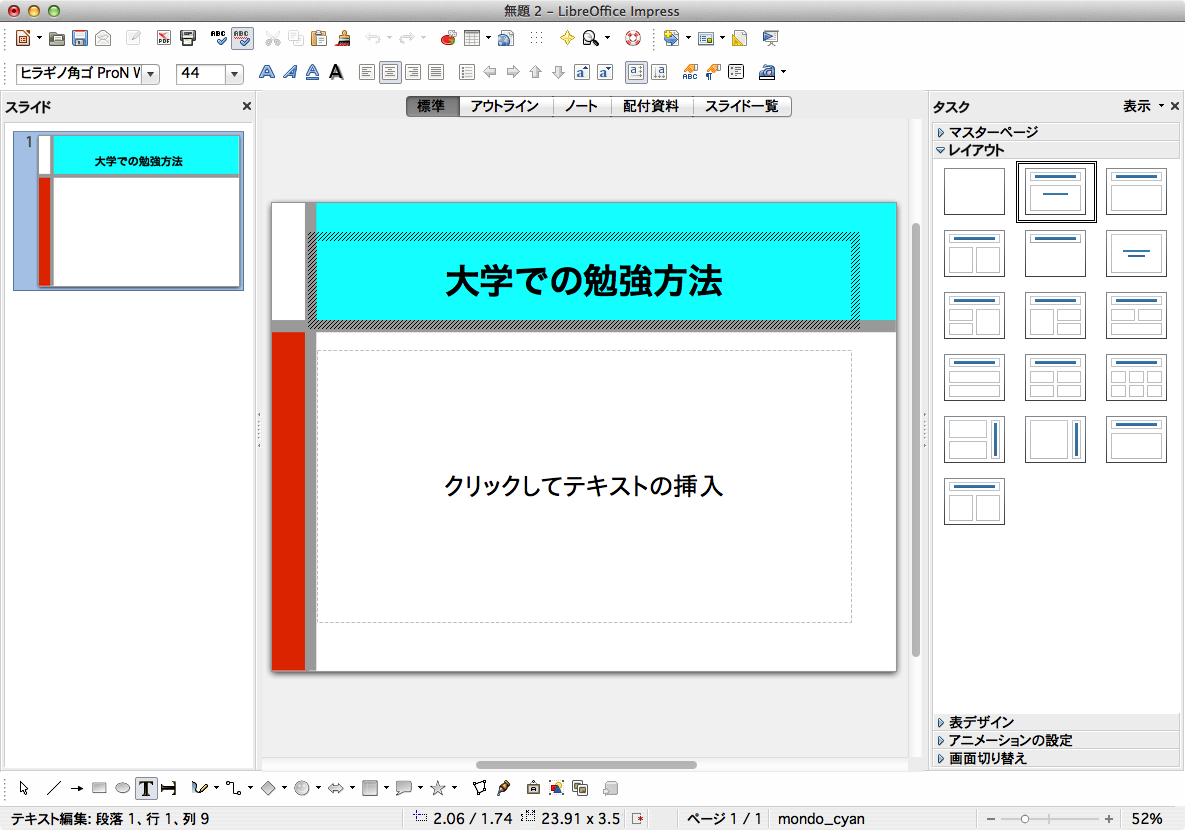1185x830 pixels.
Task: Click the zoom slider handle in status bar
Action: pyautogui.click(x=1025, y=819)
